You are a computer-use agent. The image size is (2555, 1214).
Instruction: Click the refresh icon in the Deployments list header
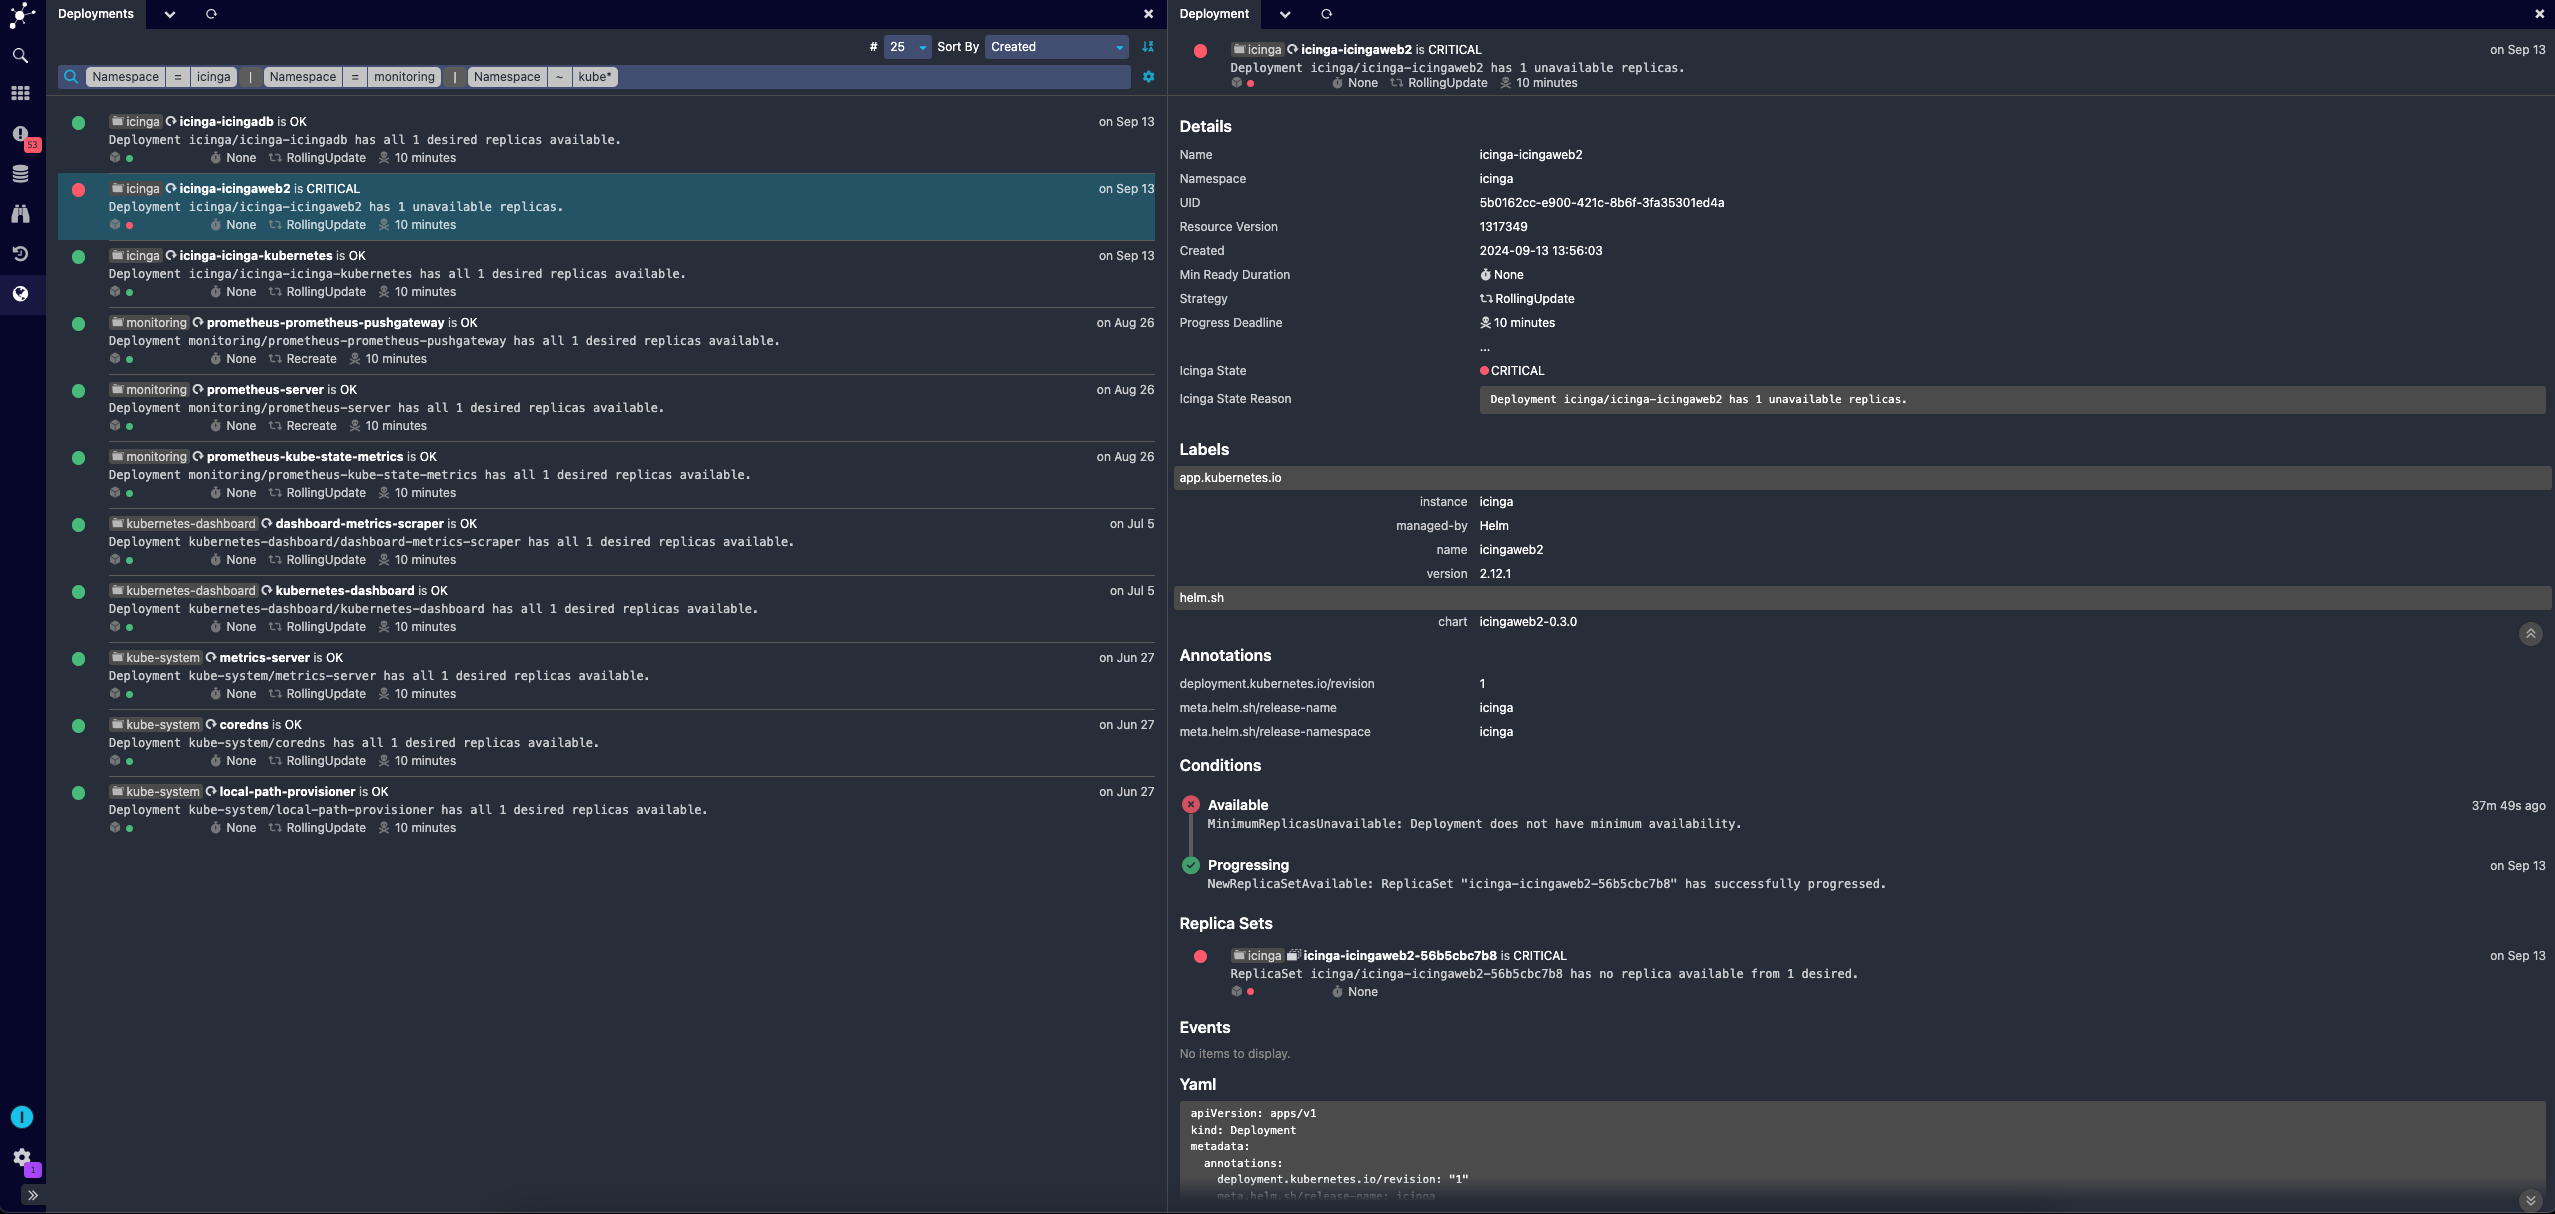209,13
